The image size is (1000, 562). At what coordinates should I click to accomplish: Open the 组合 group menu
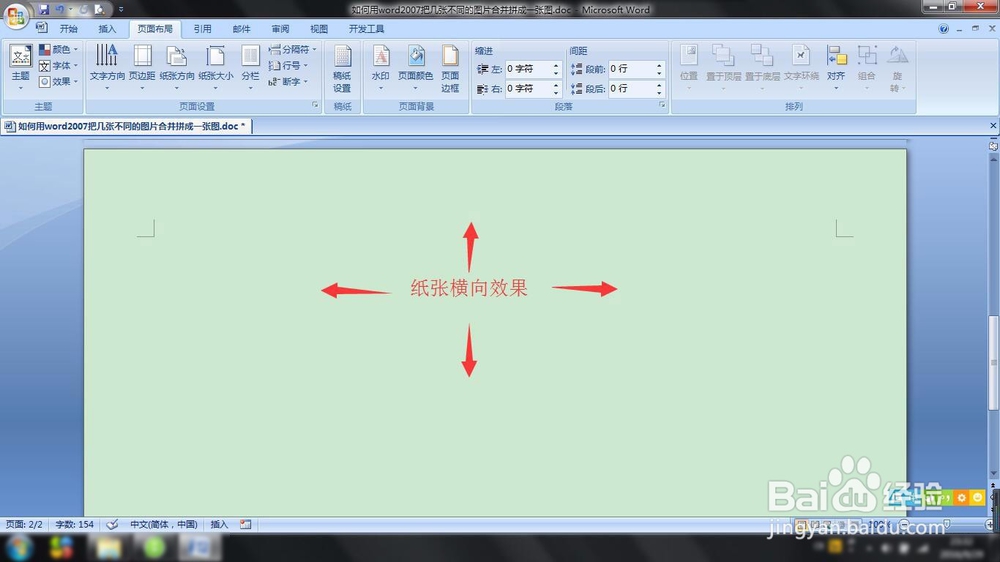(x=867, y=66)
